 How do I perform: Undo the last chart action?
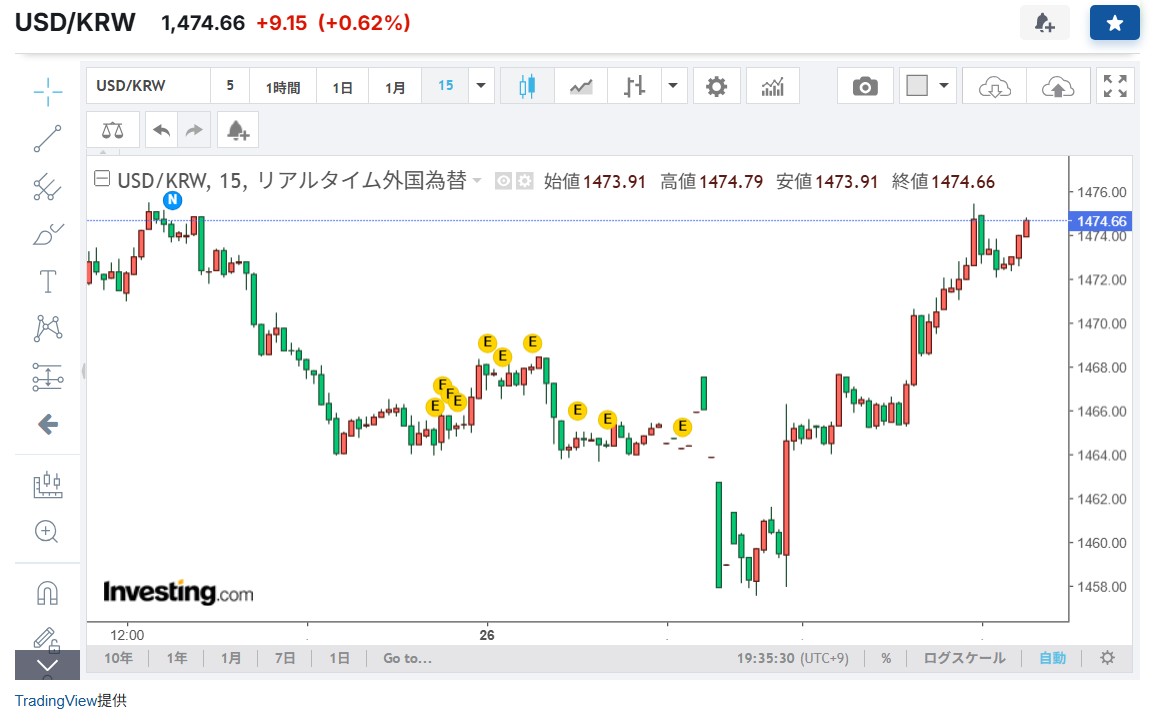(x=161, y=130)
